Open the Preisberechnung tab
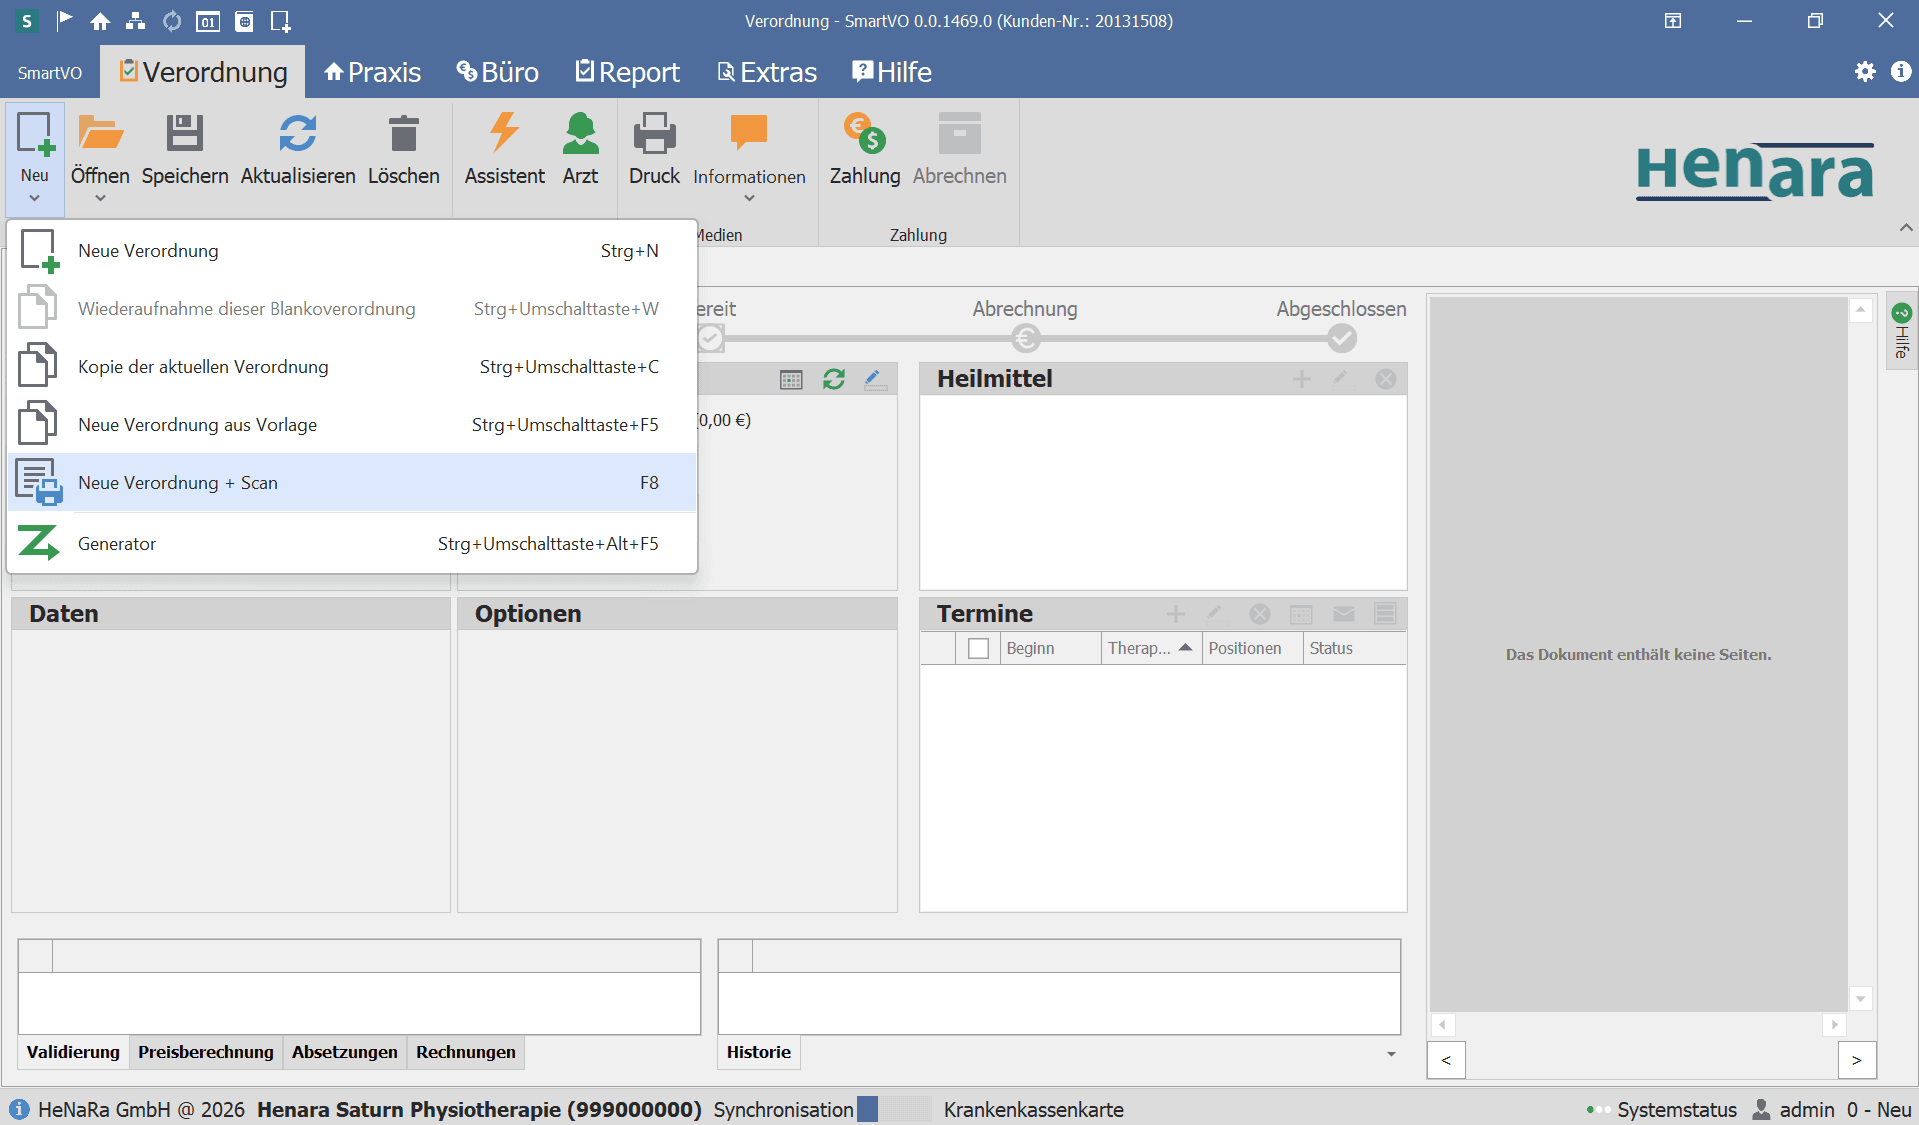1919x1125 pixels. coord(206,1052)
